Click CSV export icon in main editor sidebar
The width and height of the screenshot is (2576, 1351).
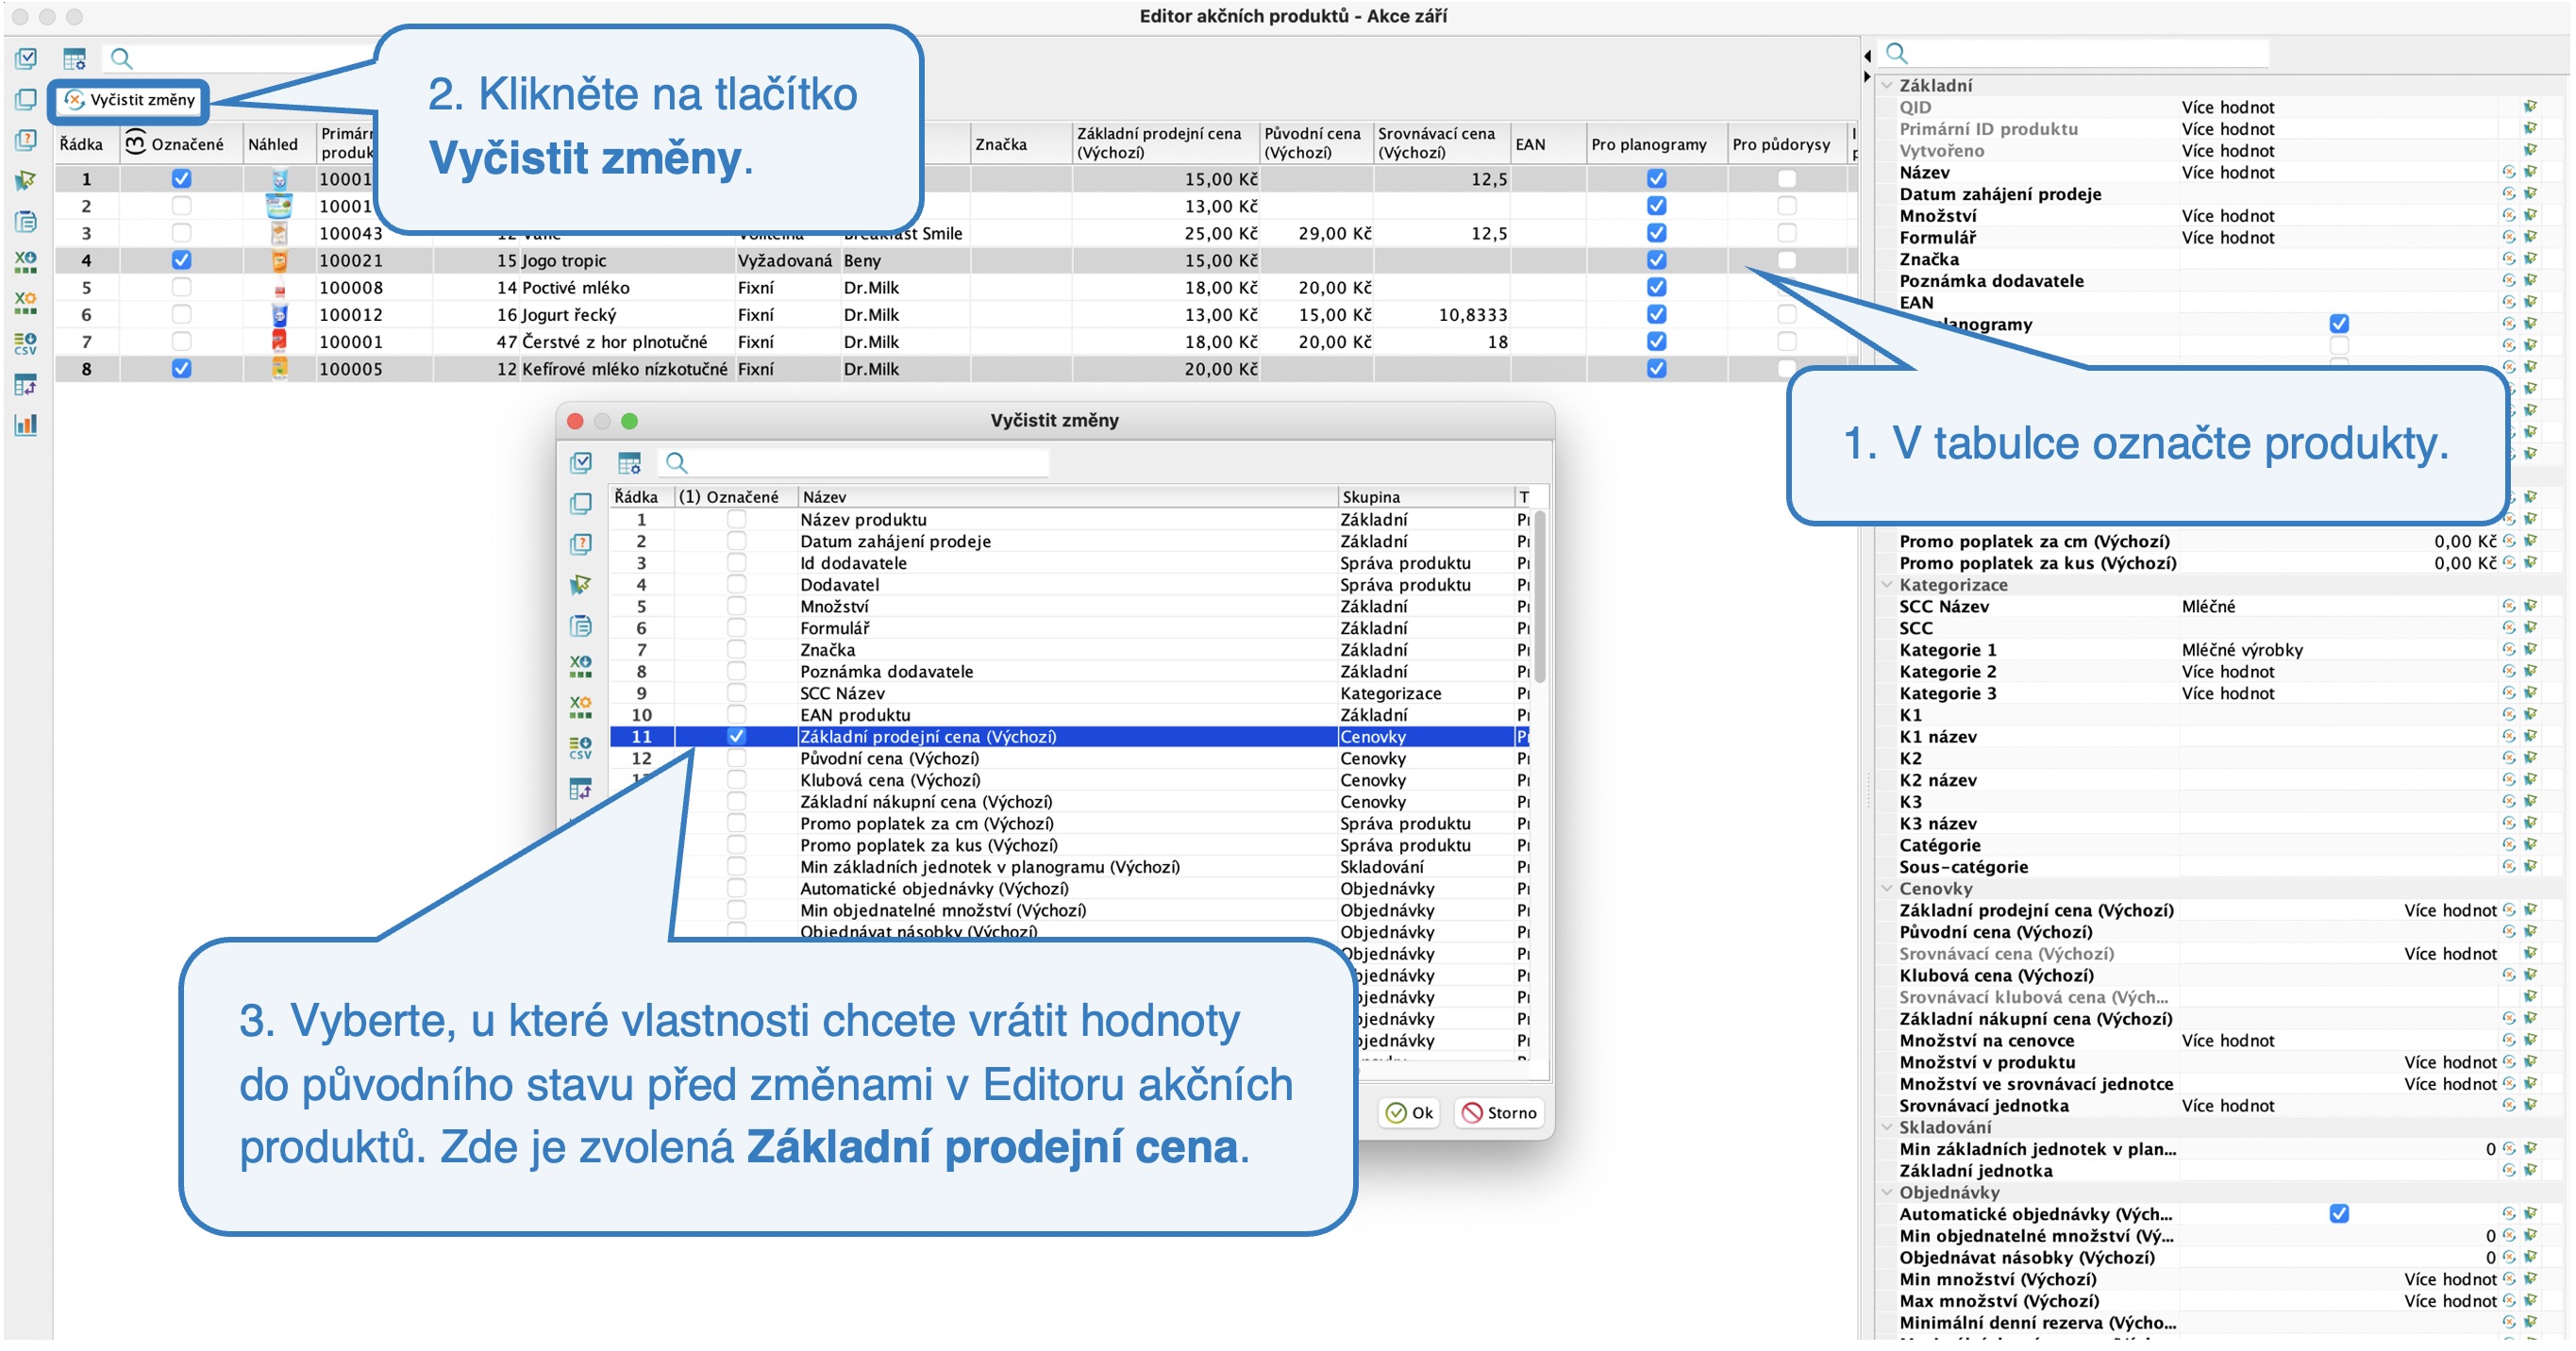26,343
